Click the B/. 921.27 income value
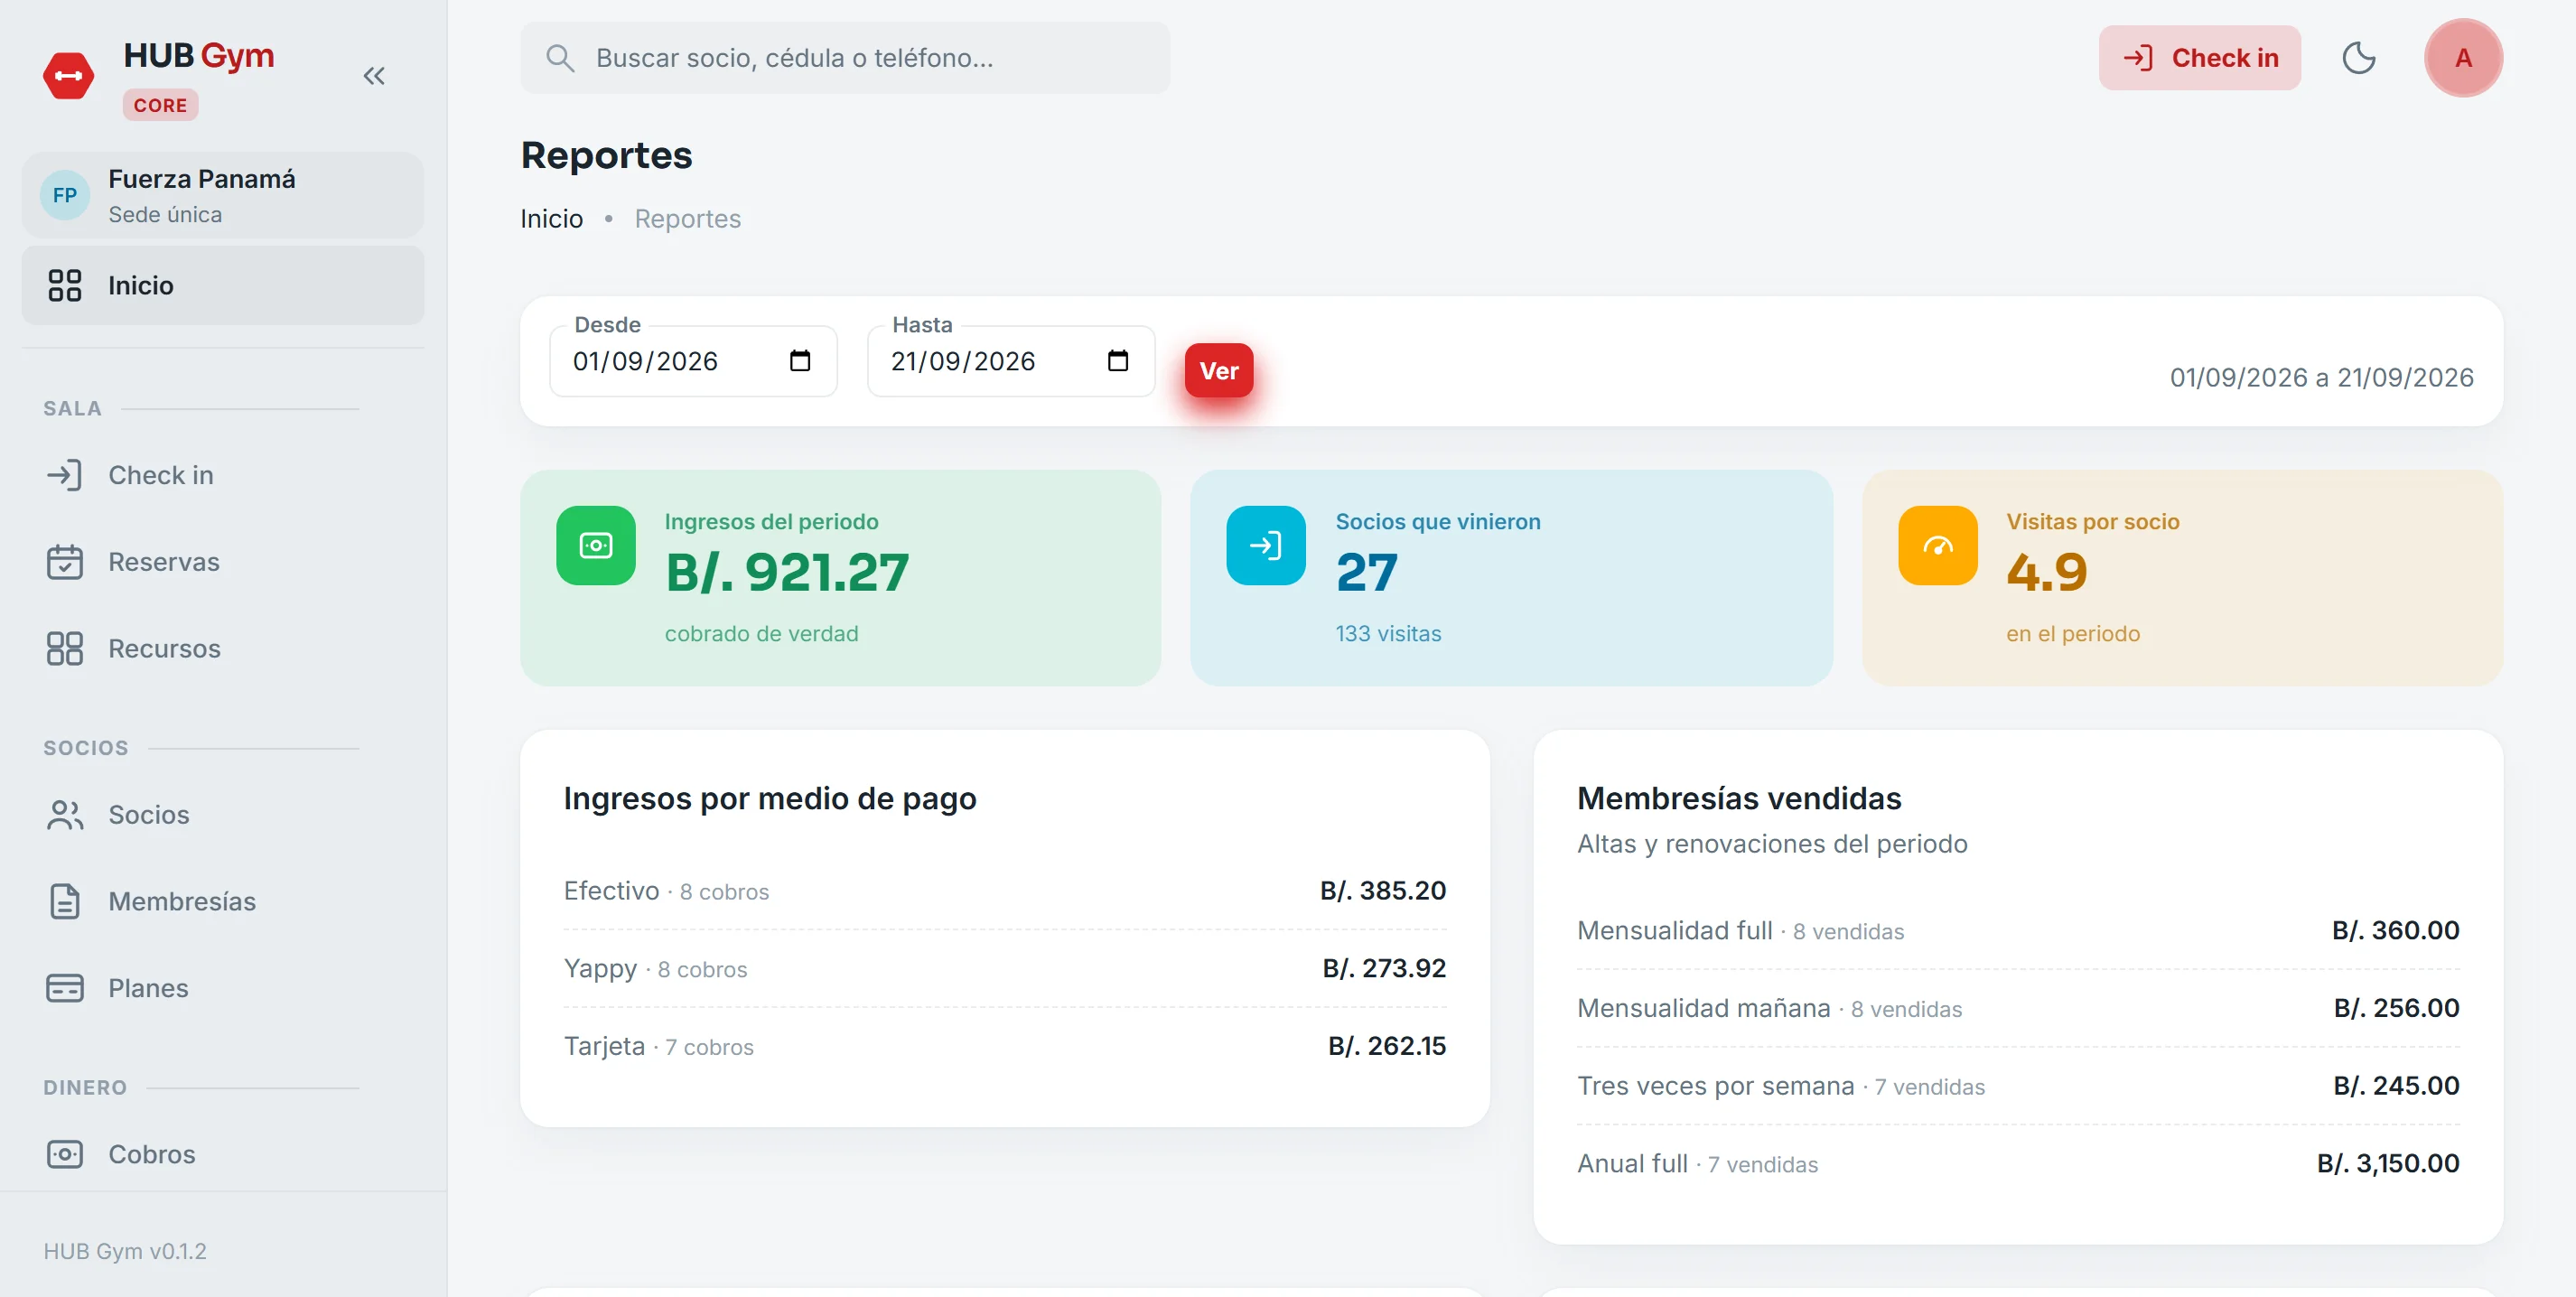Viewport: 2576px width, 1297px height. point(787,573)
